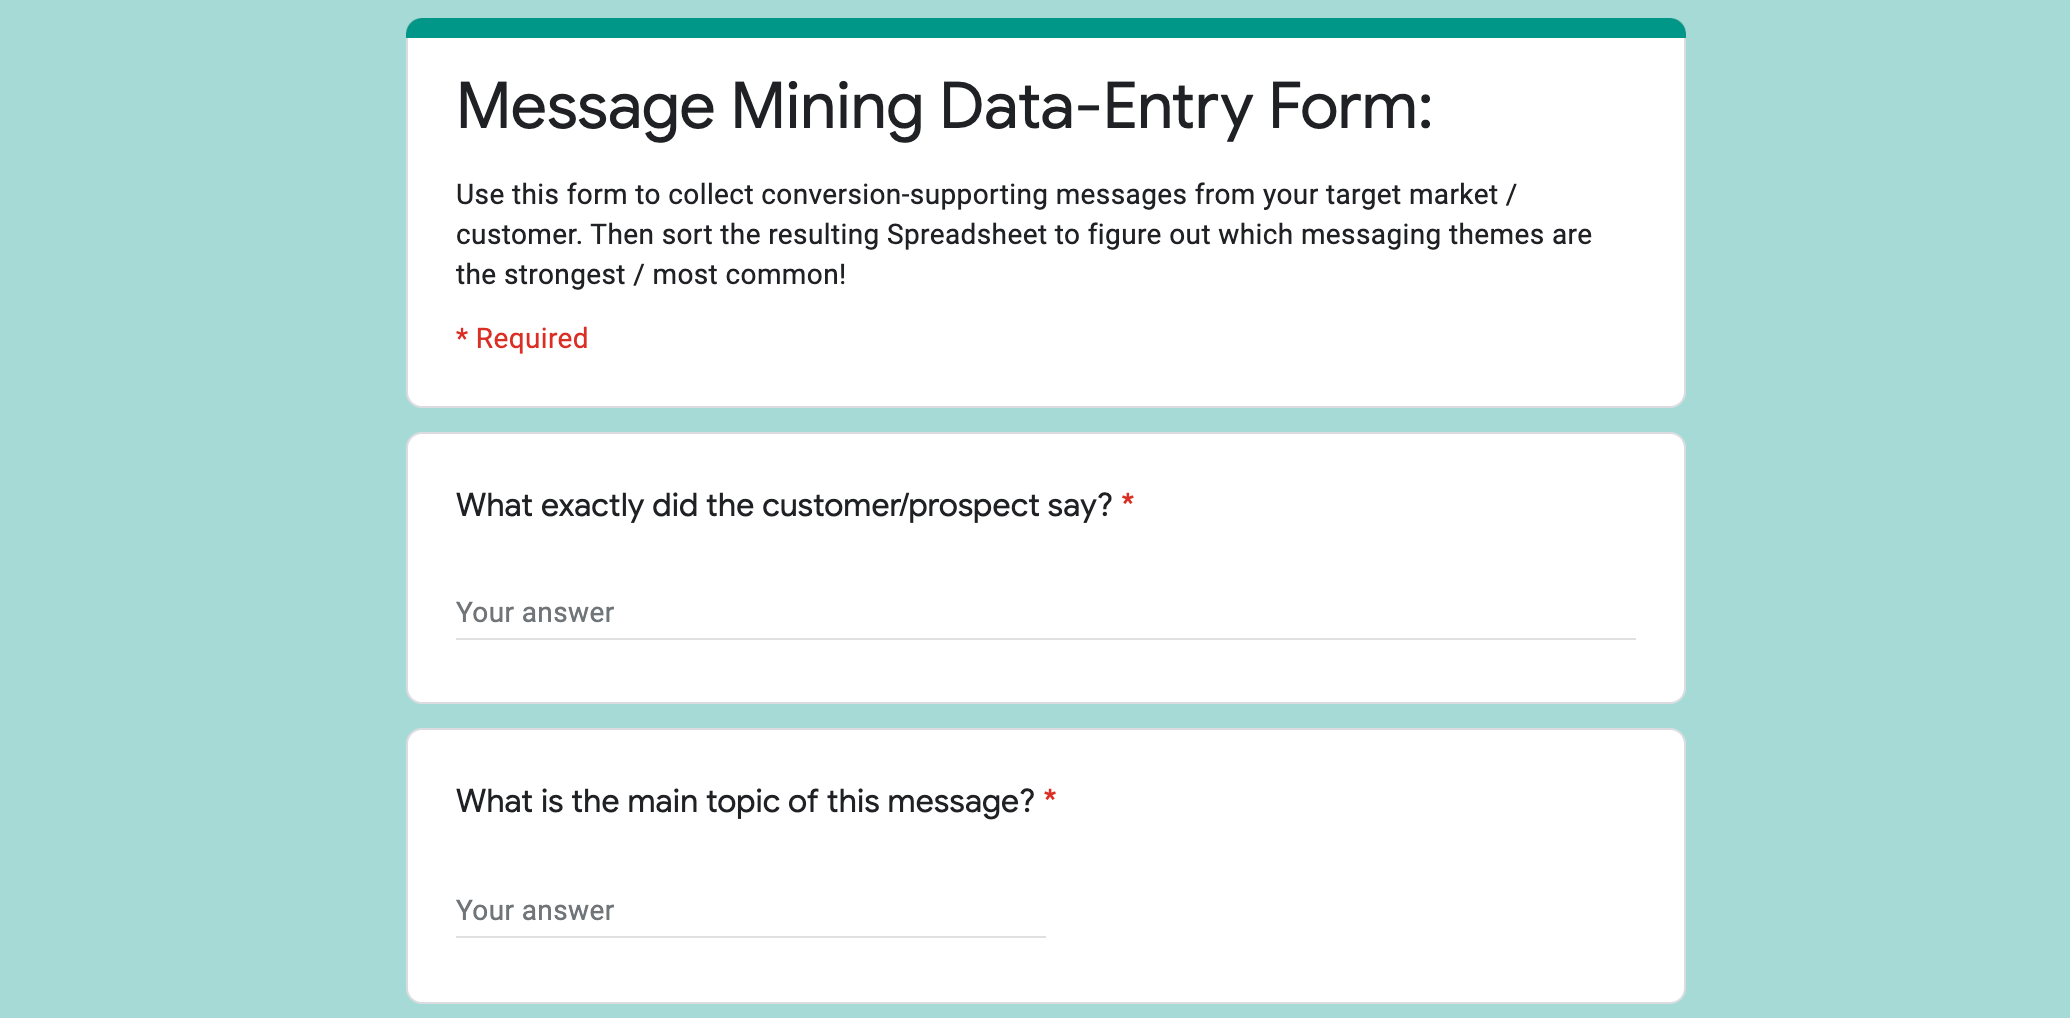Screen dimensions: 2070x1018
Task: Click the word 'Form:' in the title
Action: coord(1351,106)
